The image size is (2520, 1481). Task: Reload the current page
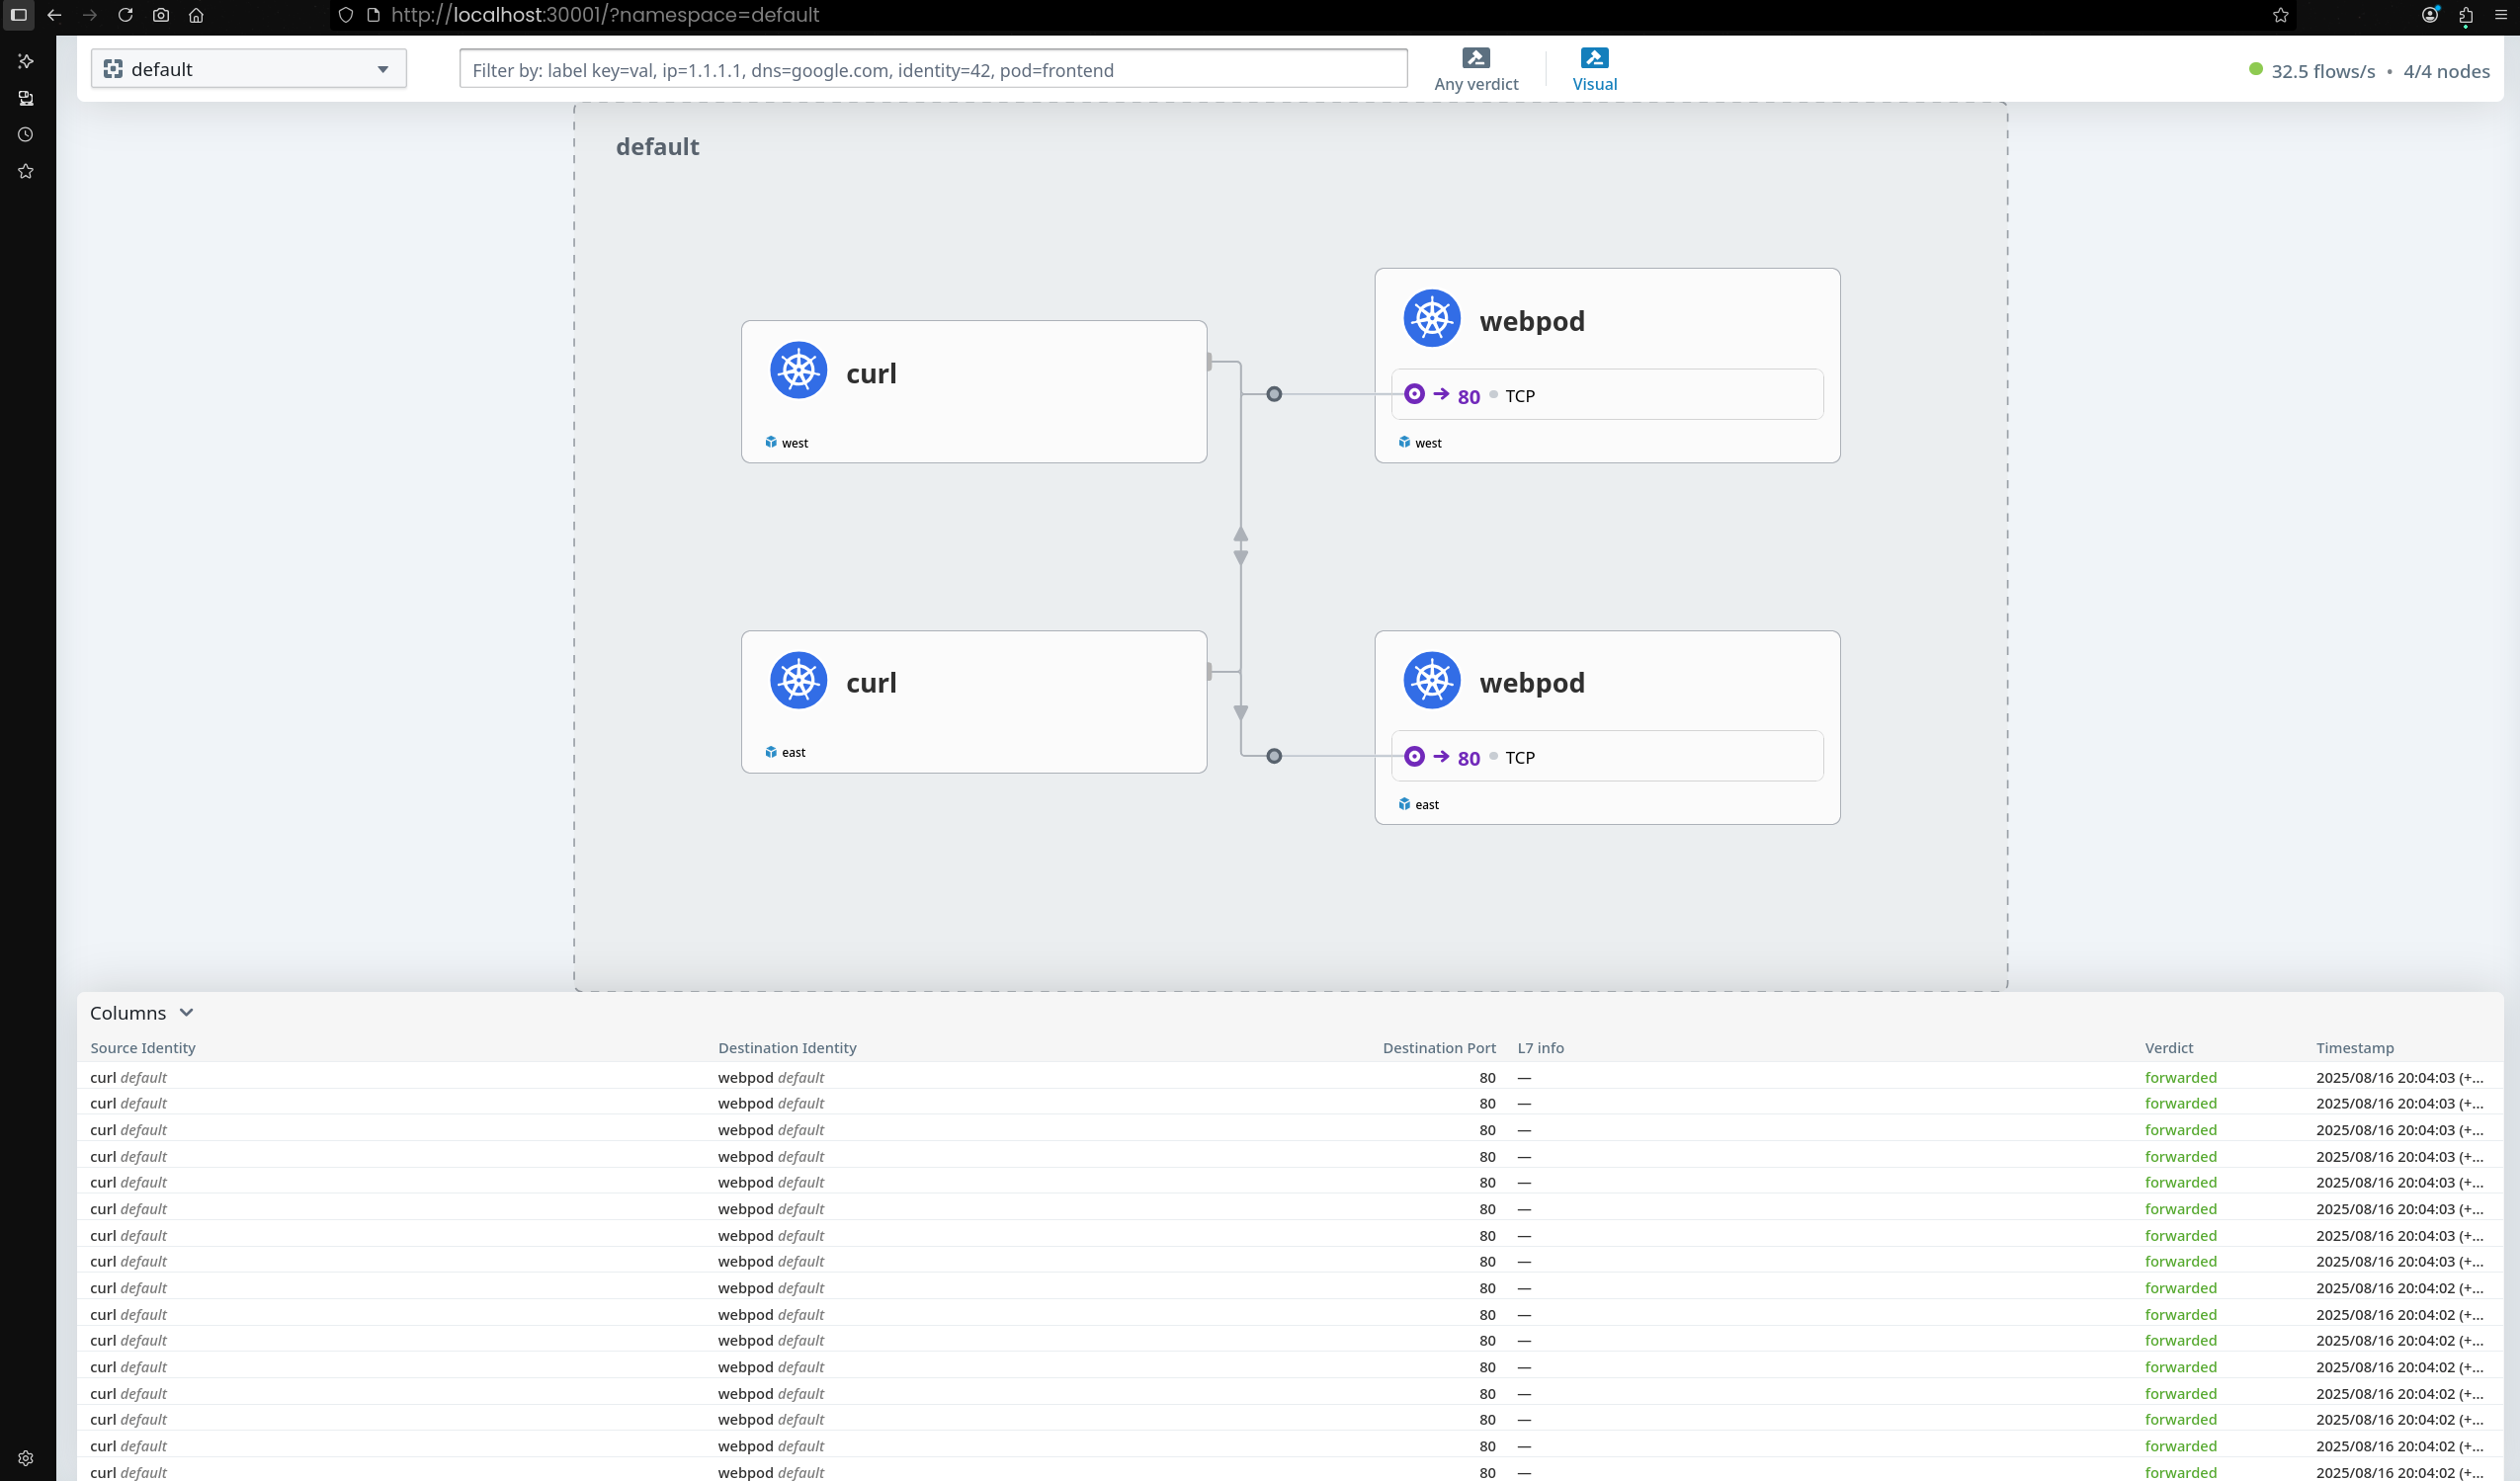tap(125, 15)
